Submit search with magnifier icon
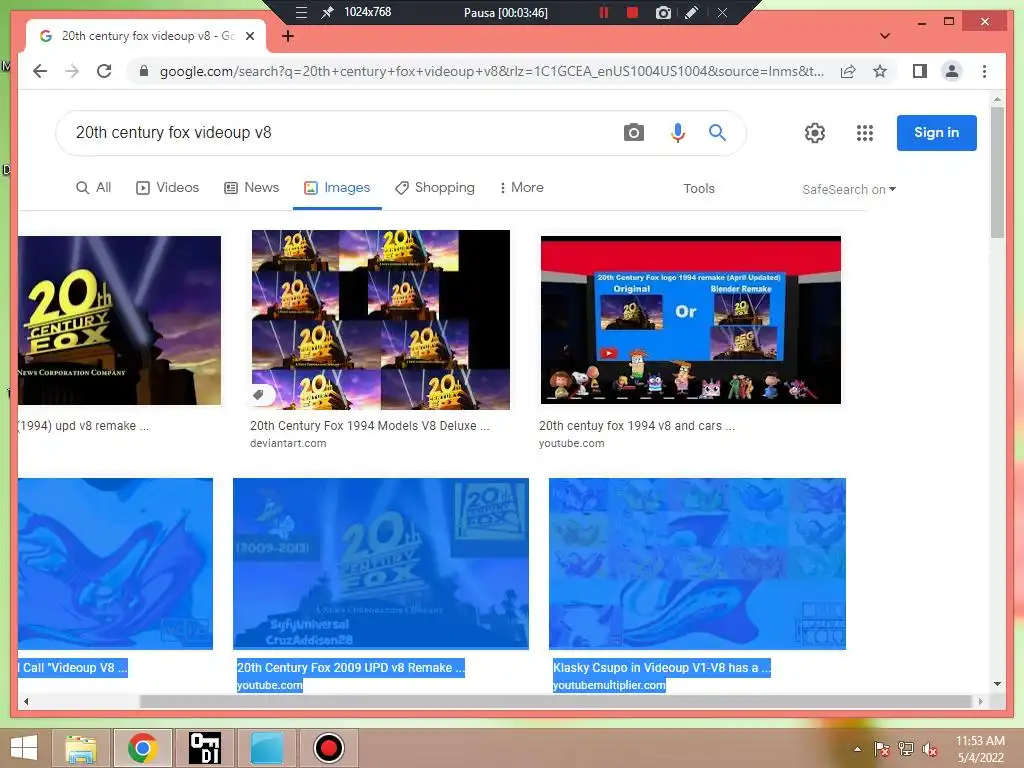The height and width of the screenshot is (768, 1024). click(x=717, y=133)
